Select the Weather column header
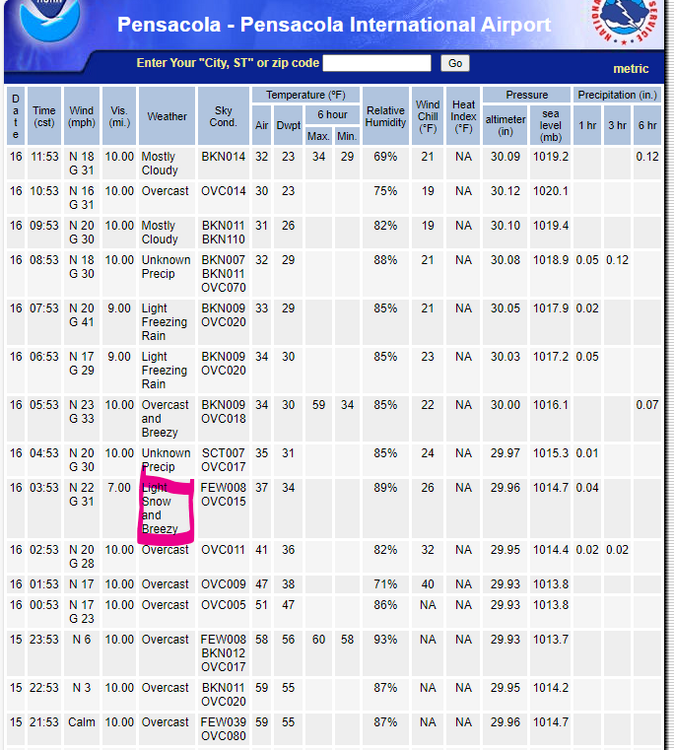 (x=166, y=116)
